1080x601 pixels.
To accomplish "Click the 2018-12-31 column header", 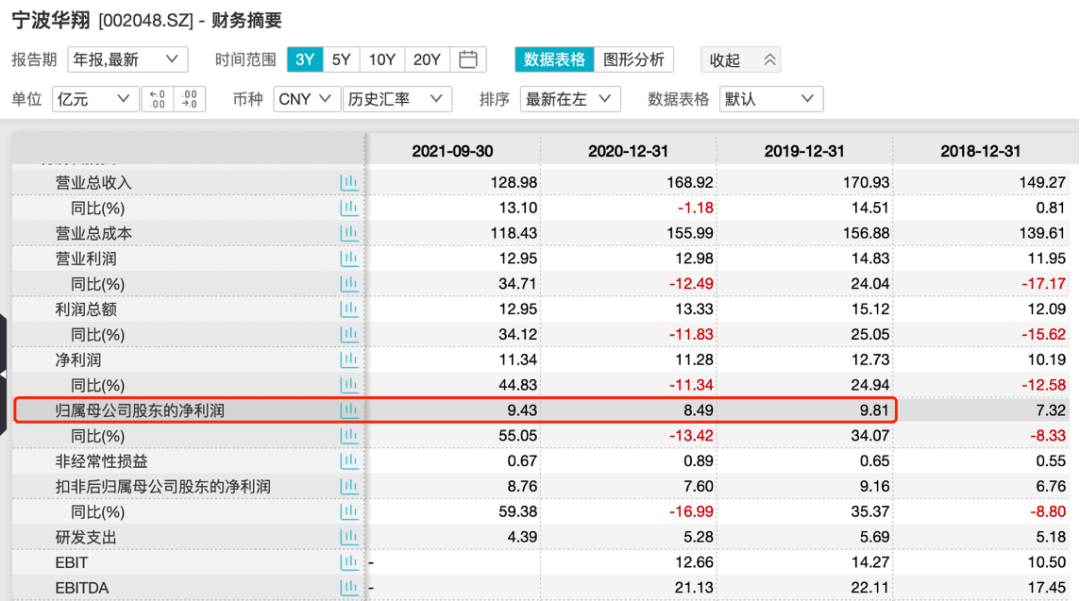I will point(981,151).
